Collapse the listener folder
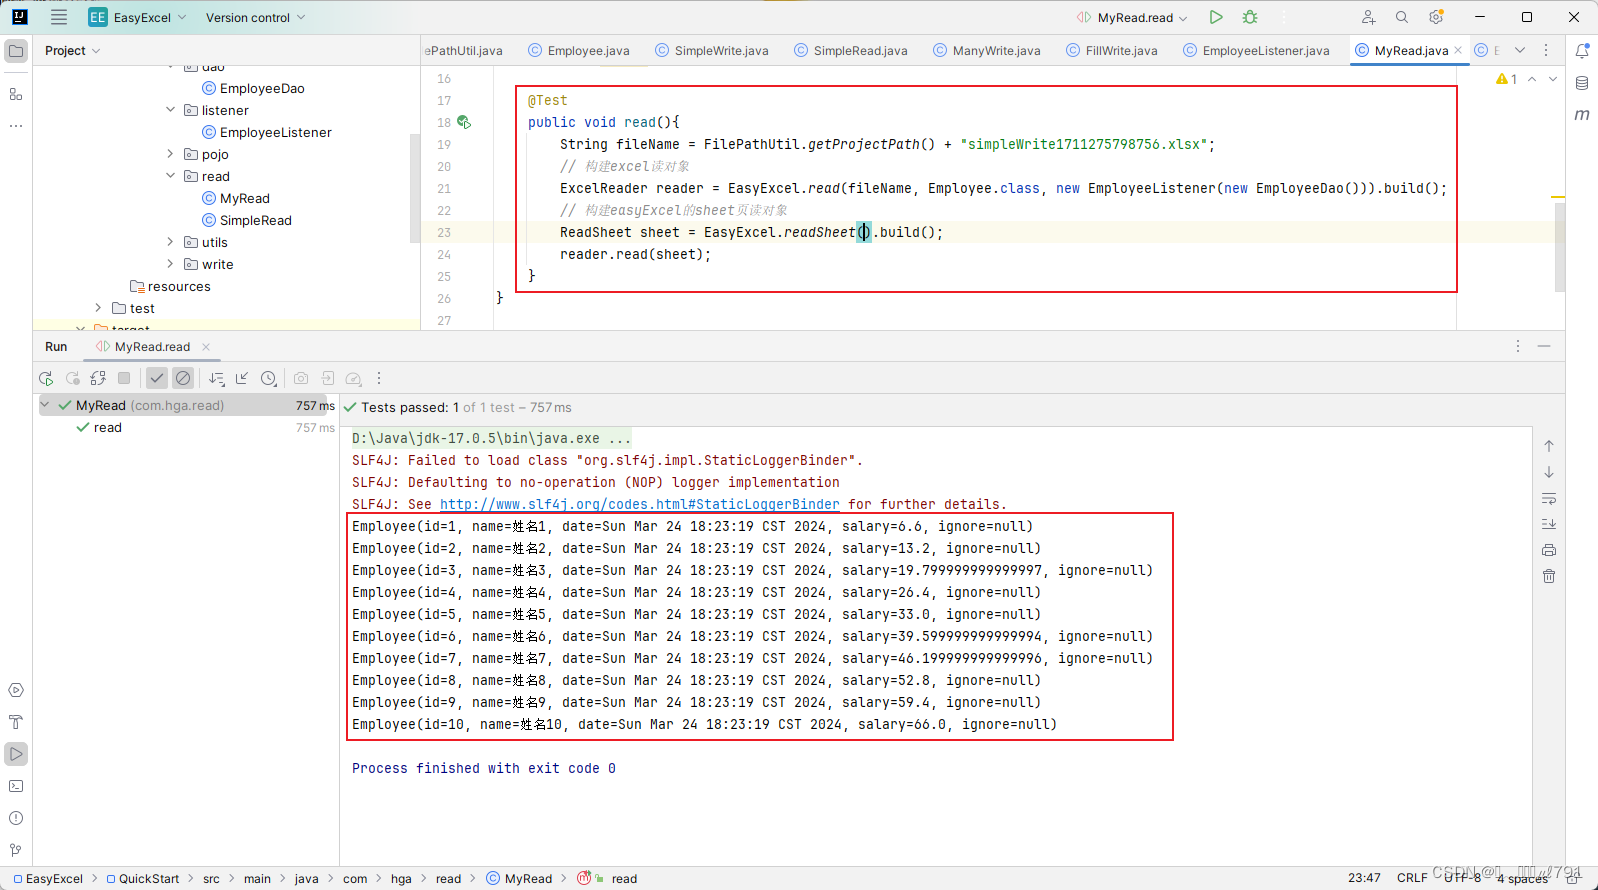Image resolution: width=1598 pixels, height=890 pixels. [x=170, y=110]
